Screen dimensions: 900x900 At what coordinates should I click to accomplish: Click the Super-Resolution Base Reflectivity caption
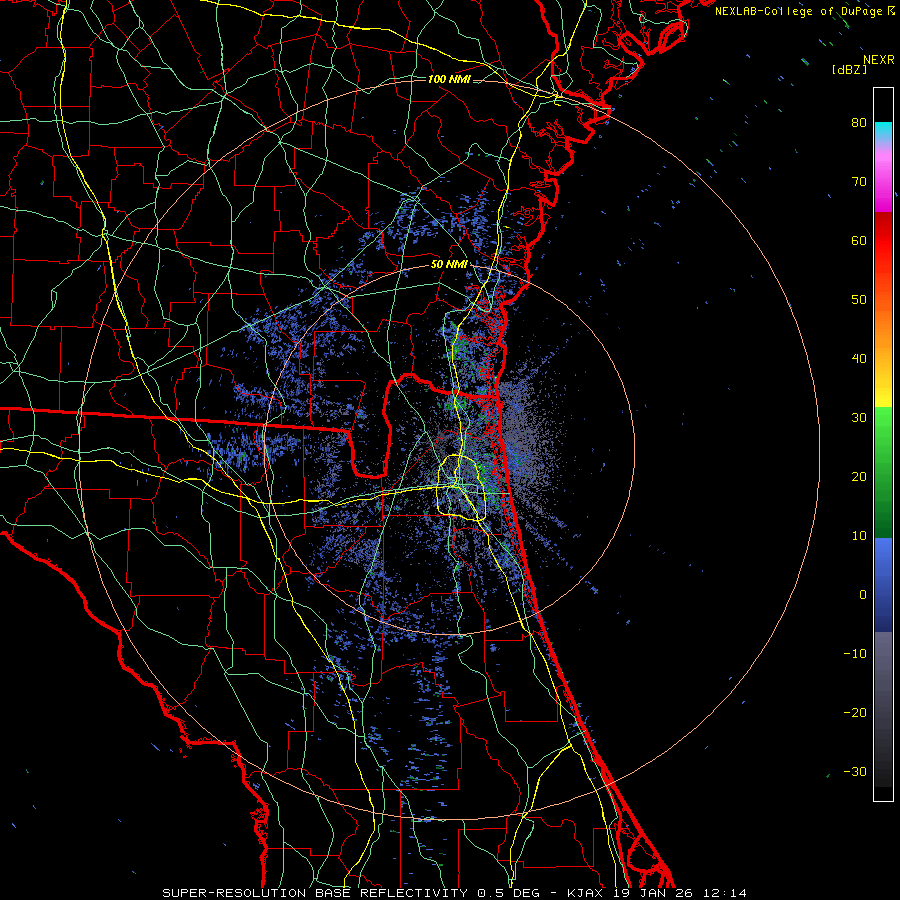pos(455,893)
